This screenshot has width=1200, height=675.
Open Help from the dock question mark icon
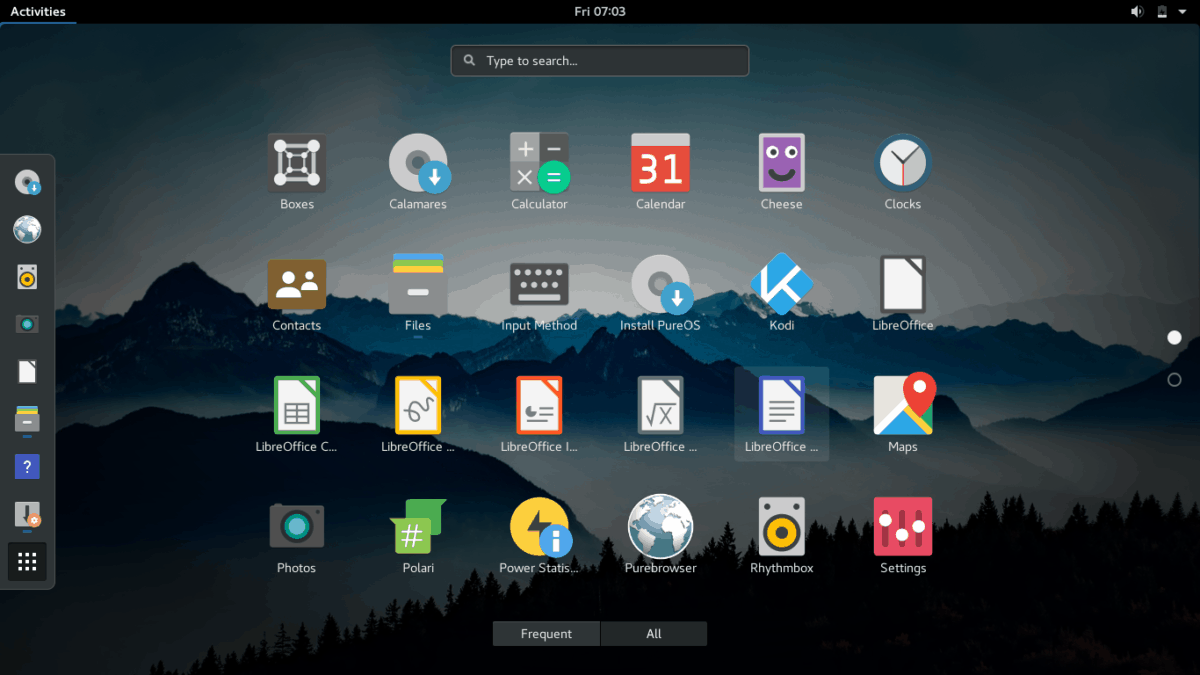[x=27, y=466]
